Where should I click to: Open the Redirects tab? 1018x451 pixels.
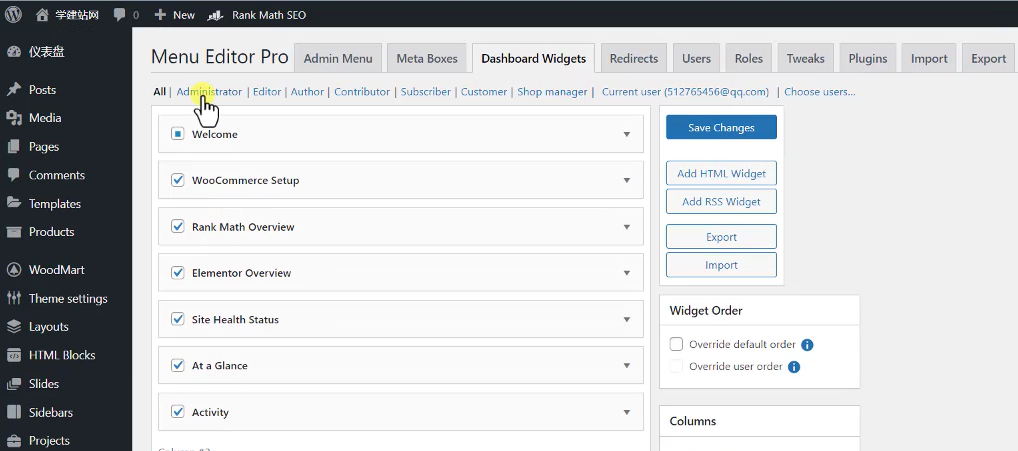click(634, 58)
